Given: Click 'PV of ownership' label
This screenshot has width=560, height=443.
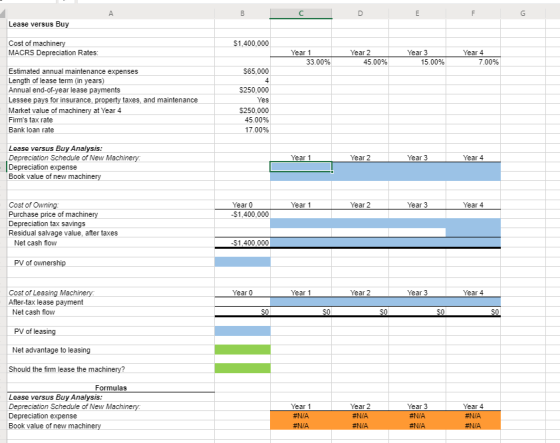Looking at the screenshot, I should (x=40, y=263).
